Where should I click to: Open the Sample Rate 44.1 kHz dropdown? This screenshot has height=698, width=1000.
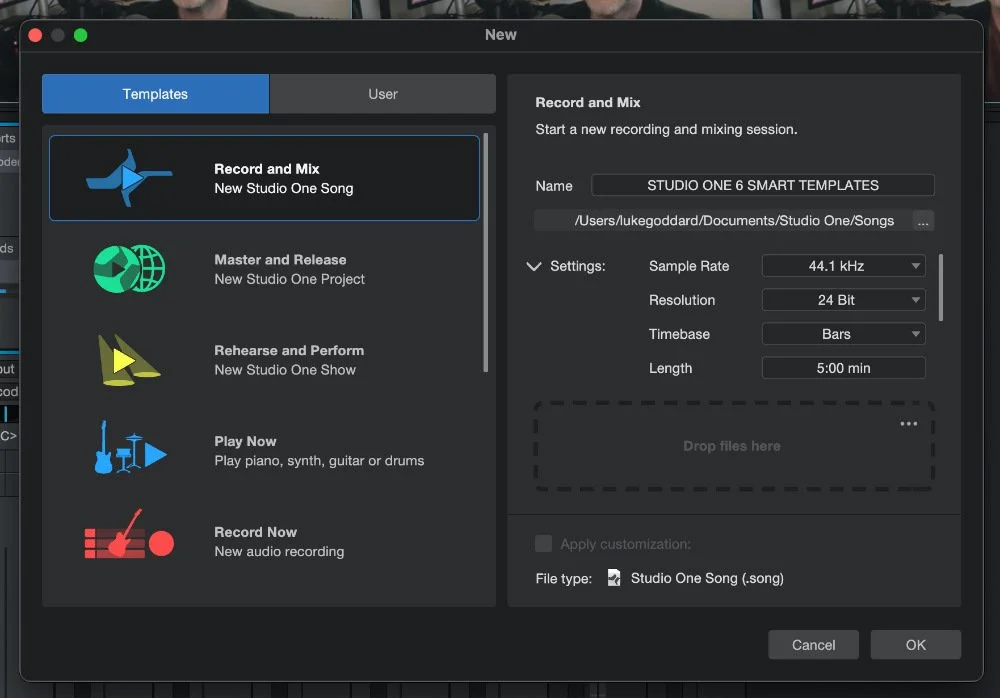coord(843,265)
